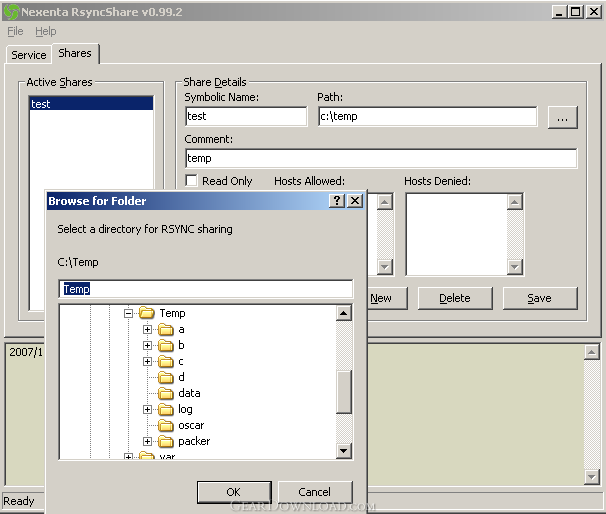Select the 'oscar' folder label

[x=191, y=425]
